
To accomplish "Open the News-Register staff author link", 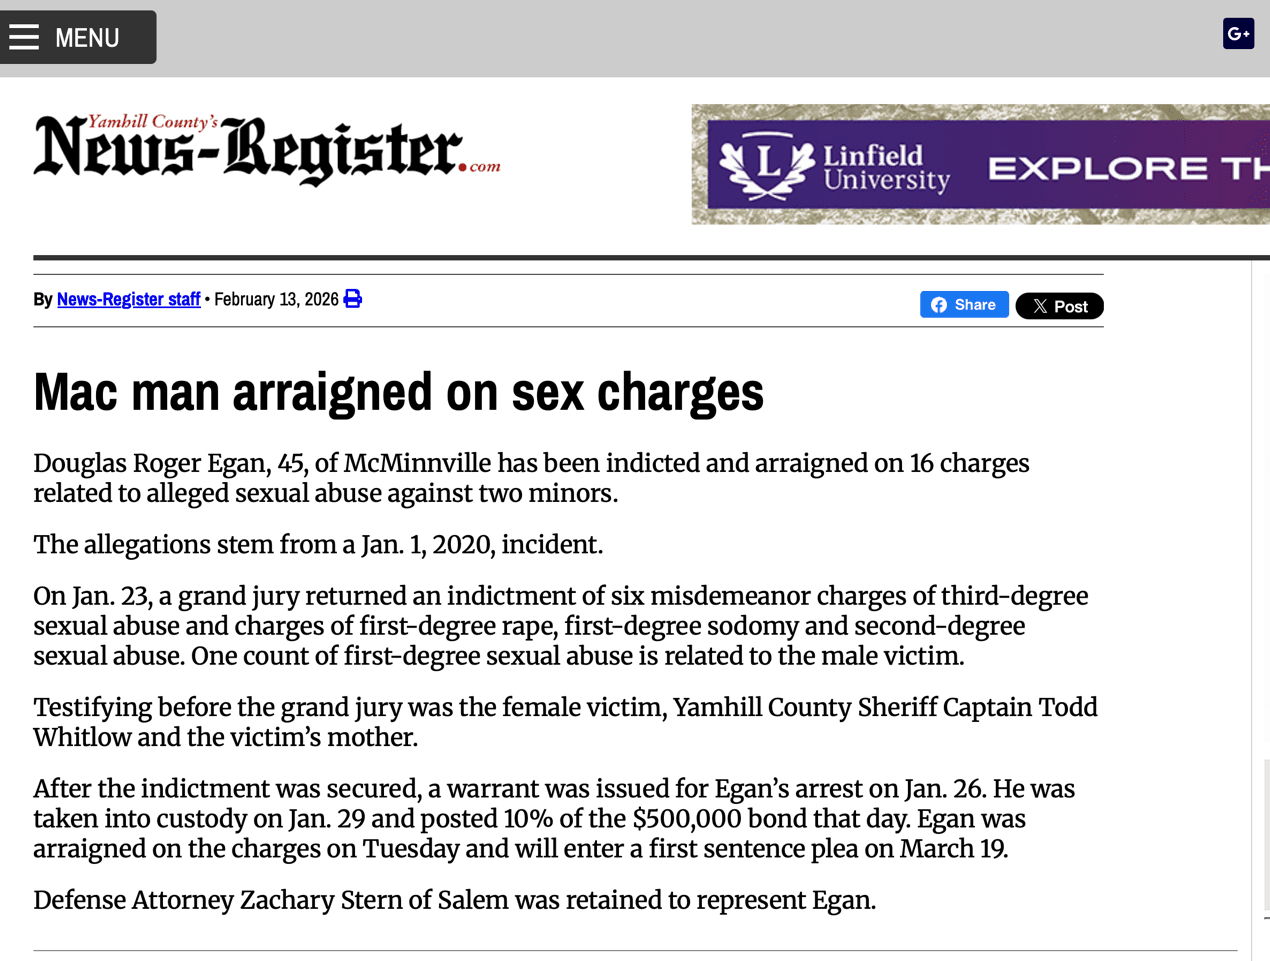I will [128, 299].
